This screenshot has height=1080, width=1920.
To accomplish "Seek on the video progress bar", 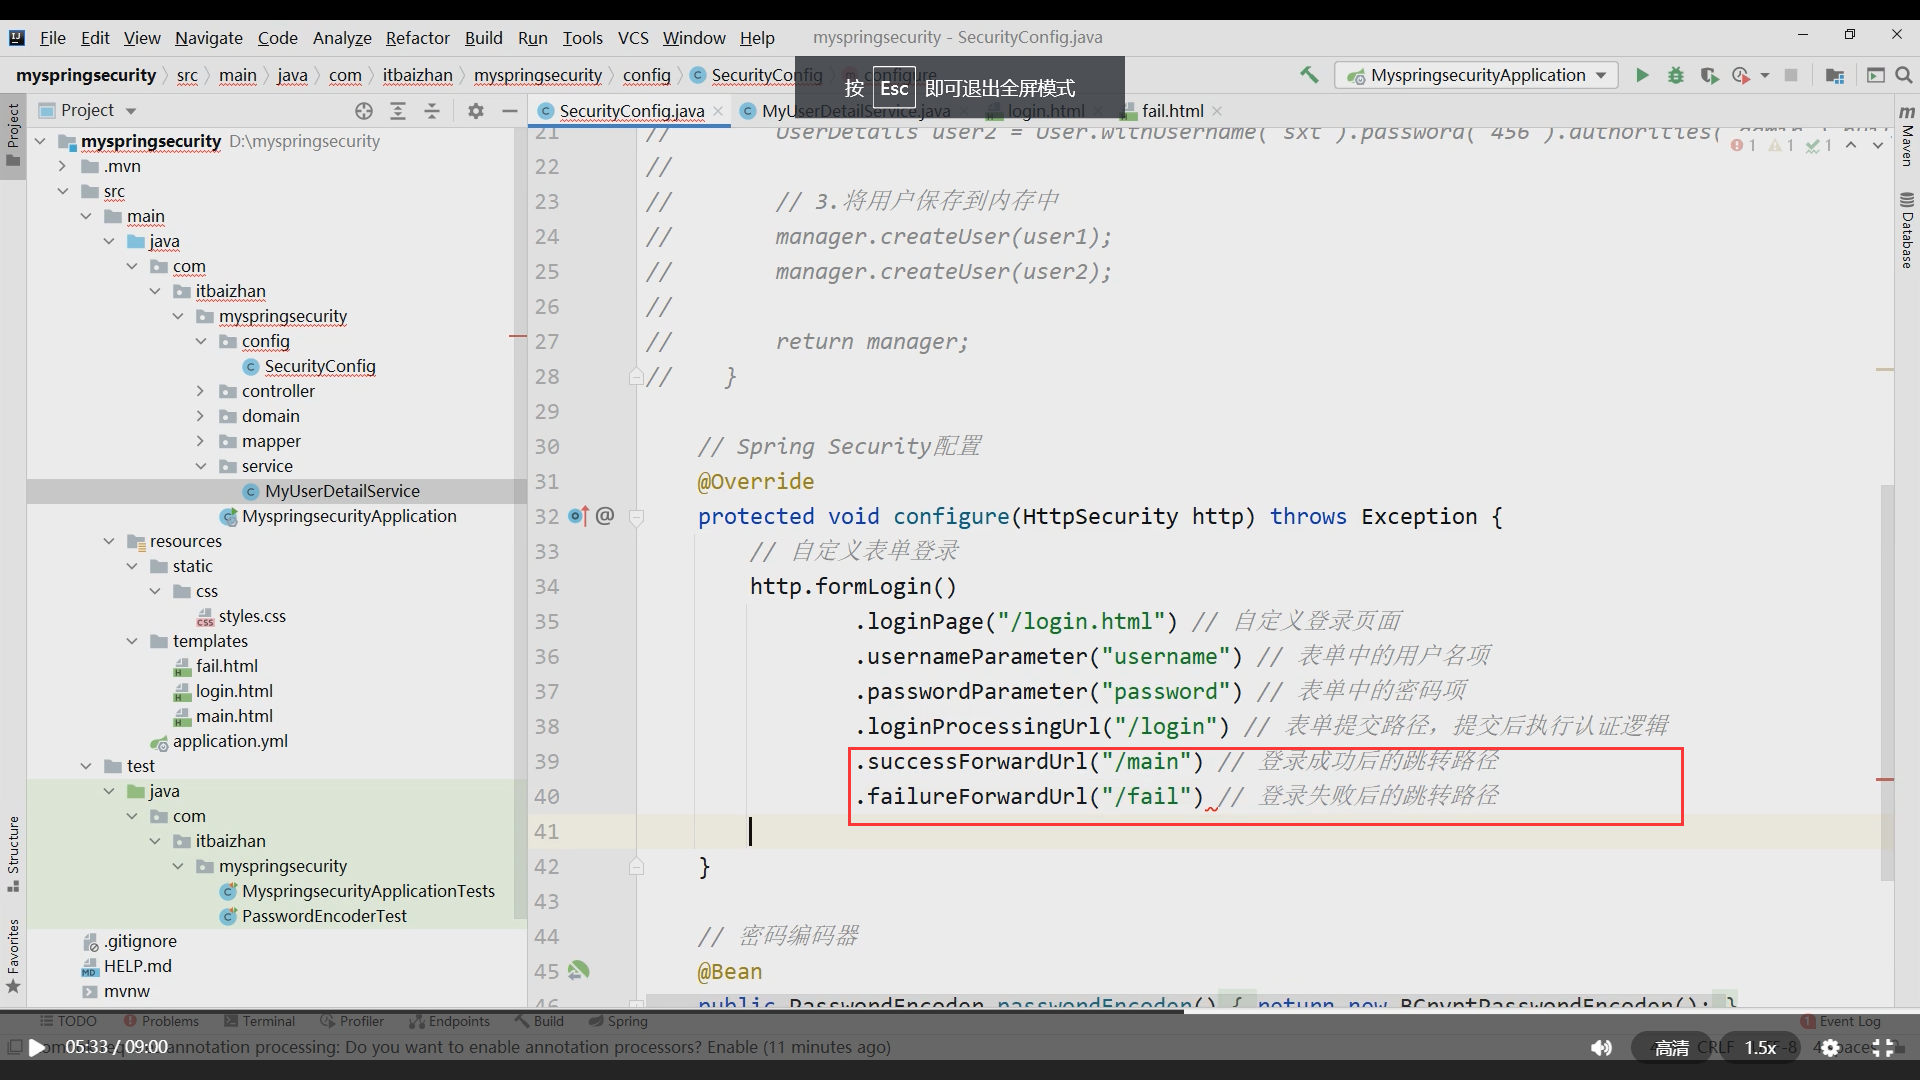I will (x=960, y=1011).
